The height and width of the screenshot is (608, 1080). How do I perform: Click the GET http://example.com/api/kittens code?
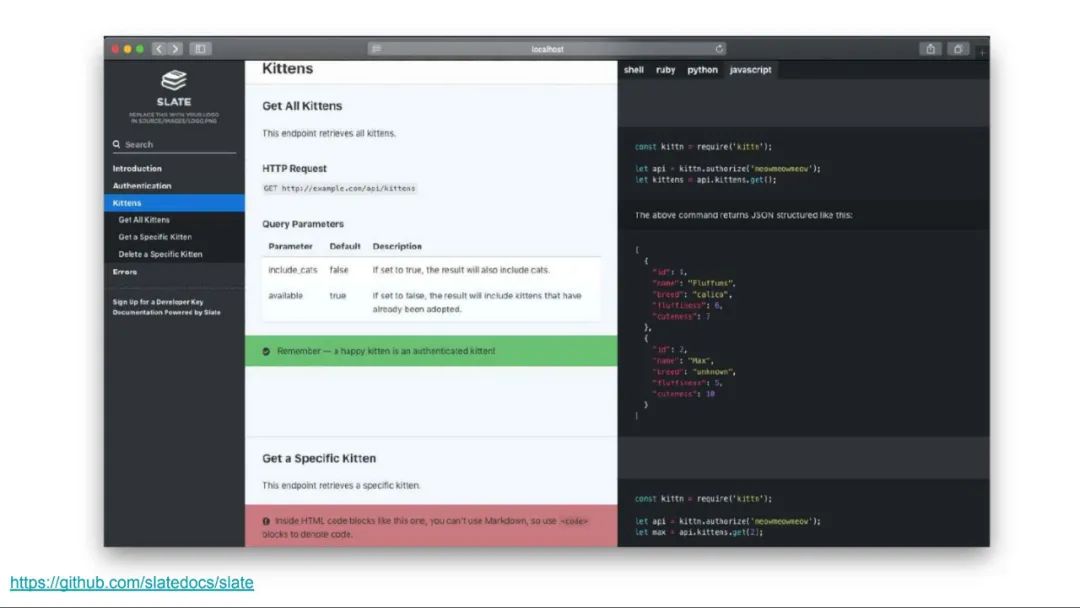(x=340, y=188)
